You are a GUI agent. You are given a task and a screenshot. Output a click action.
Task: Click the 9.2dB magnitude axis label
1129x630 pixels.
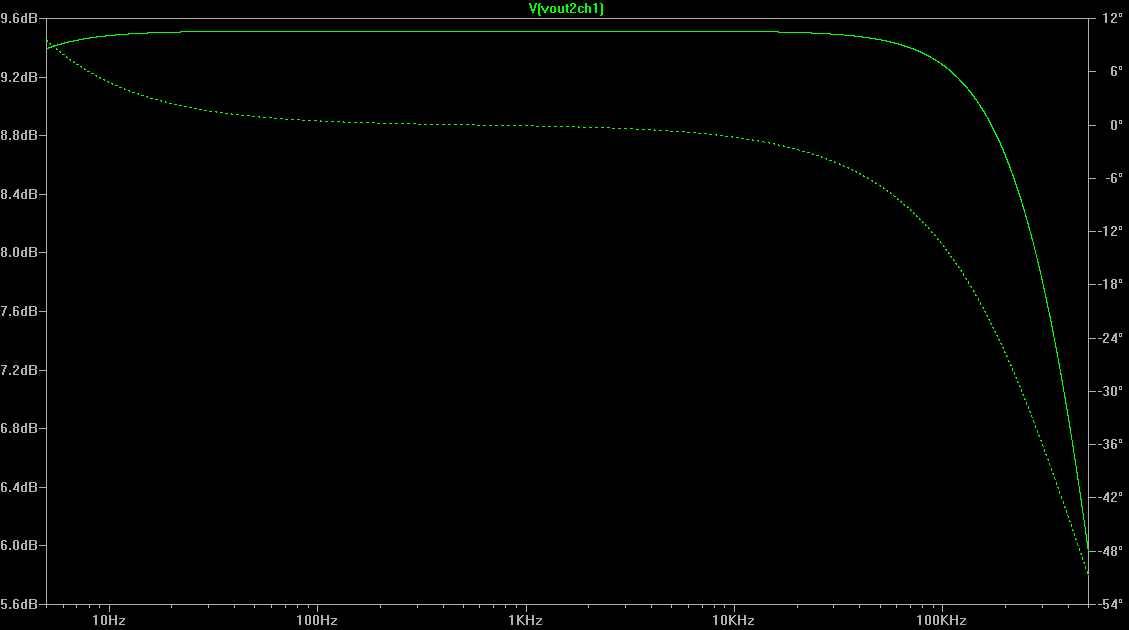[x=19, y=77]
